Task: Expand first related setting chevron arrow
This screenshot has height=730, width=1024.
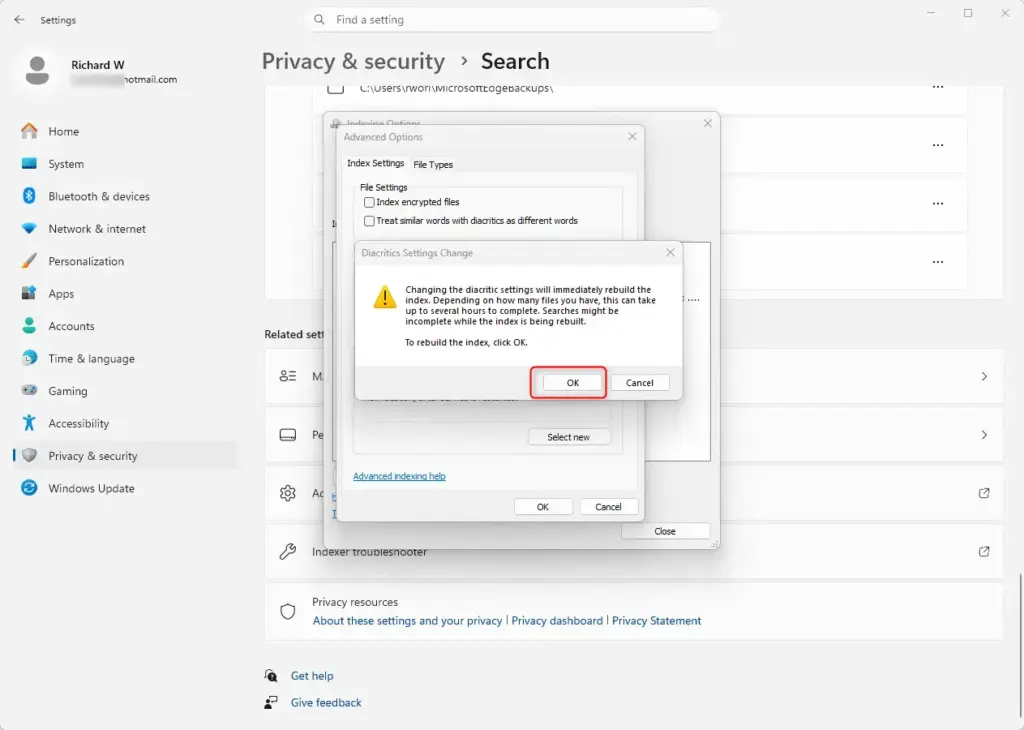Action: point(984,376)
